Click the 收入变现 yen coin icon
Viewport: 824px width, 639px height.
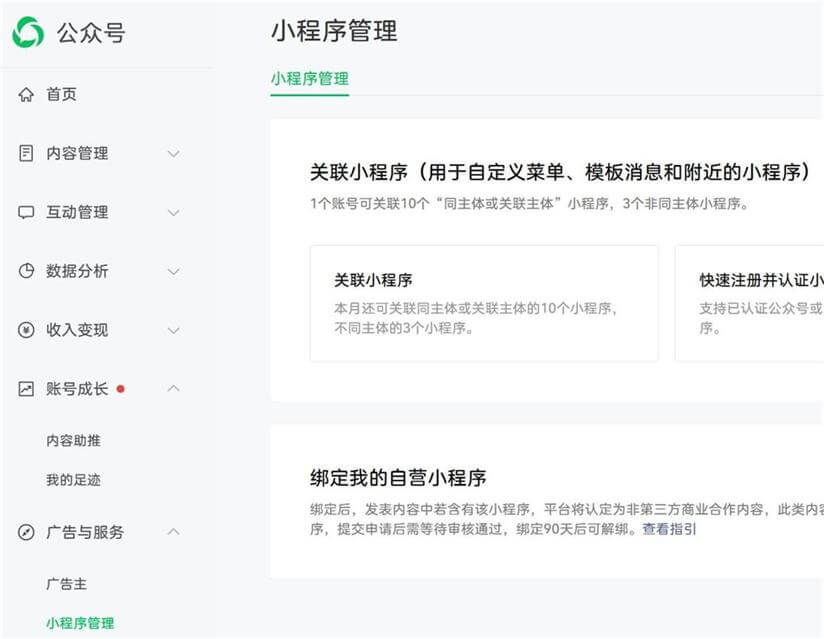(26, 330)
